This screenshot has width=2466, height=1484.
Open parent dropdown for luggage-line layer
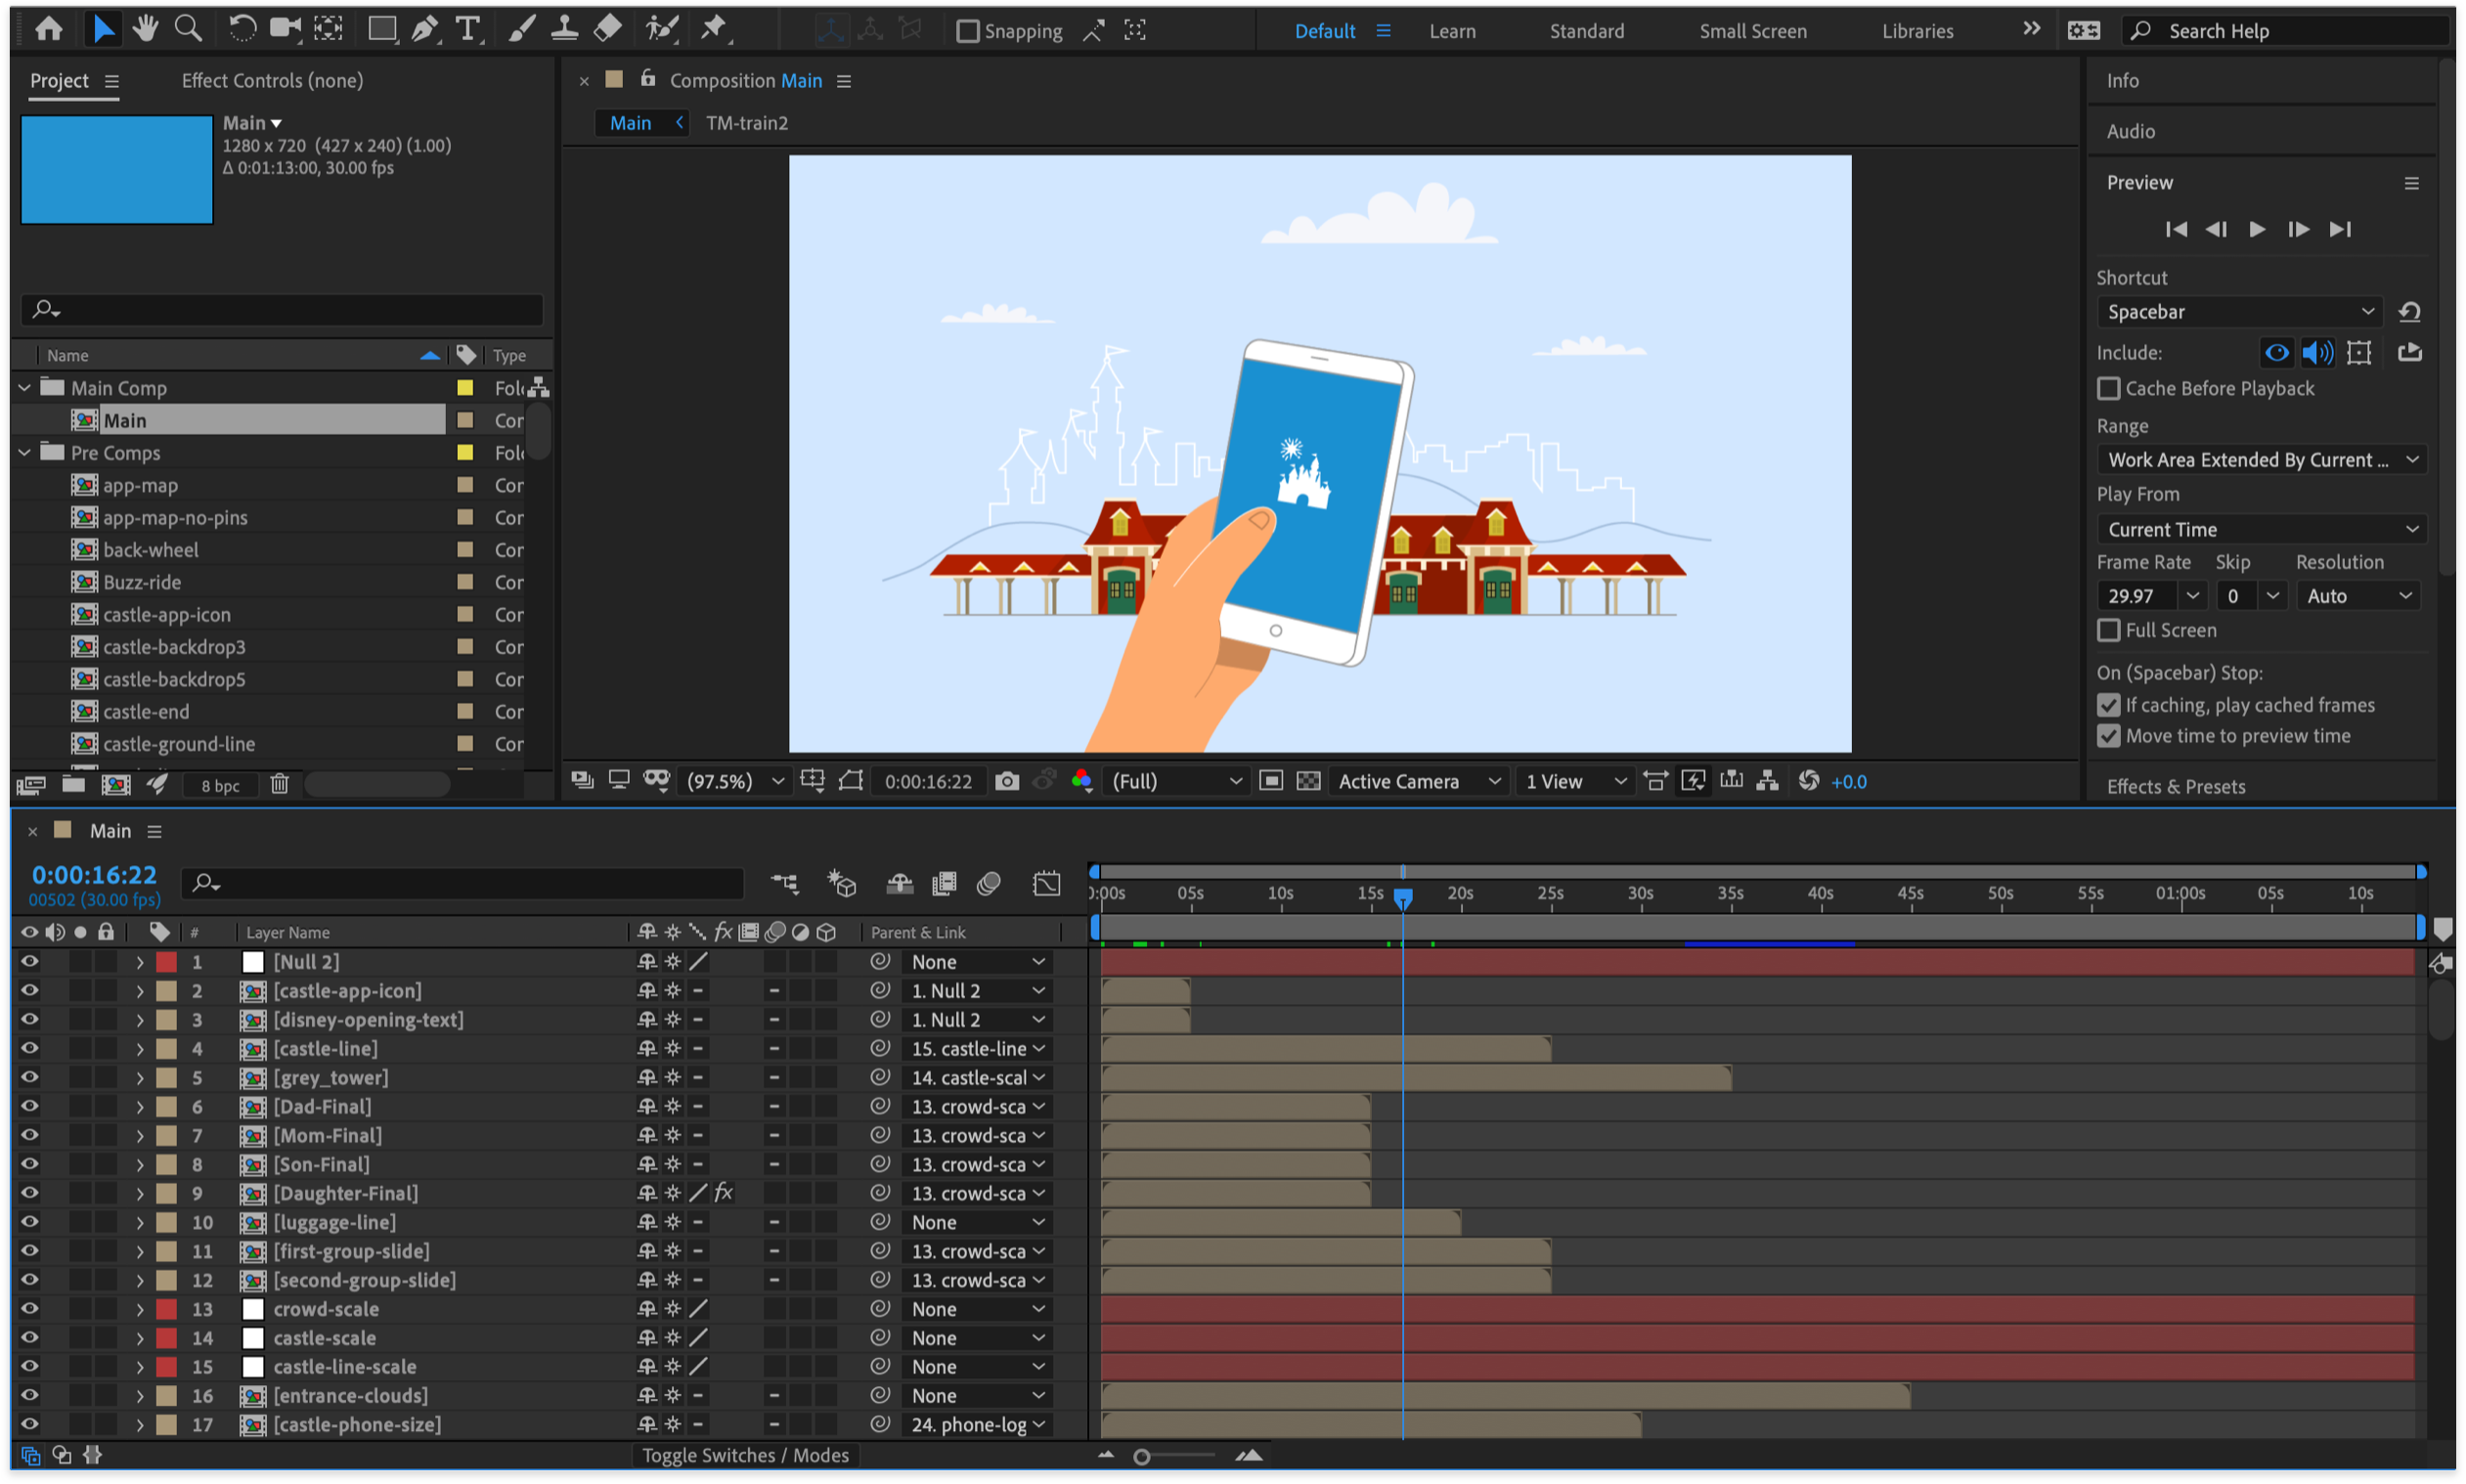click(x=978, y=1223)
